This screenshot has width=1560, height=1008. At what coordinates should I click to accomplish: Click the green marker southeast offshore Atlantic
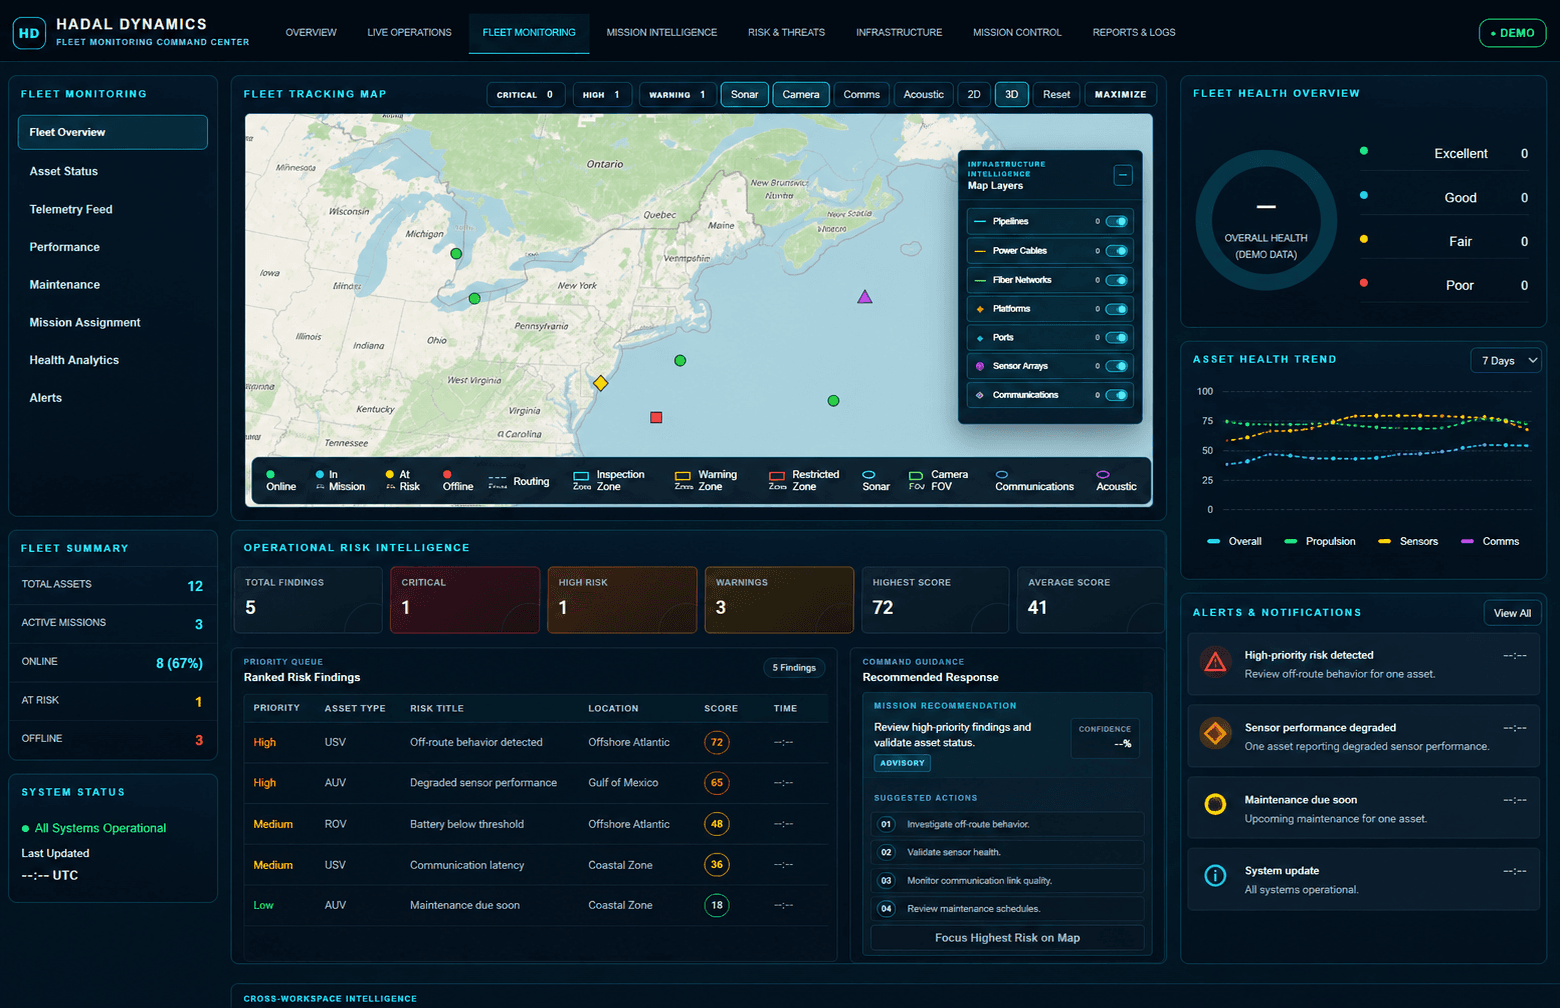(833, 401)
